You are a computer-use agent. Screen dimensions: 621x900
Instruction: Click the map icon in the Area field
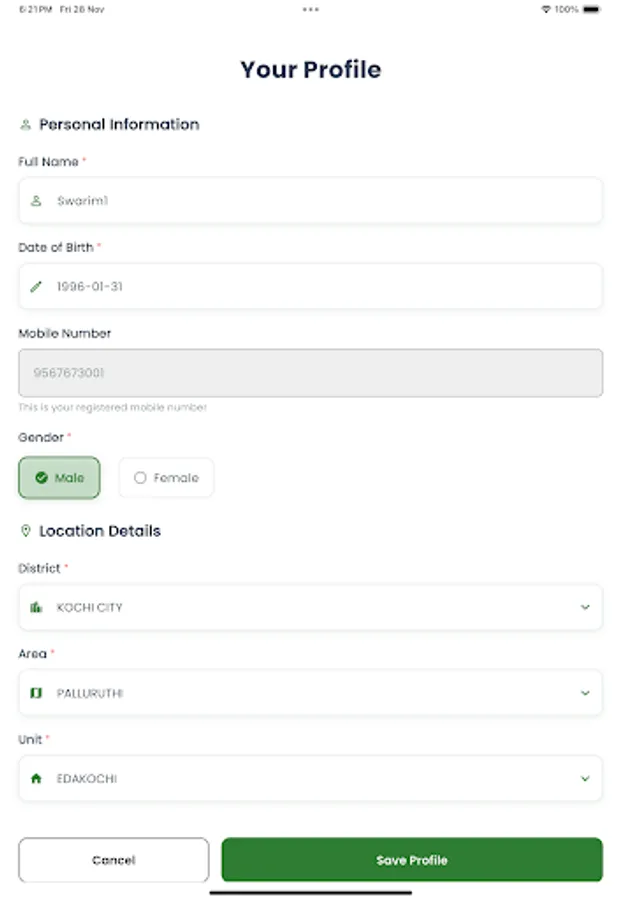point(38,693)
